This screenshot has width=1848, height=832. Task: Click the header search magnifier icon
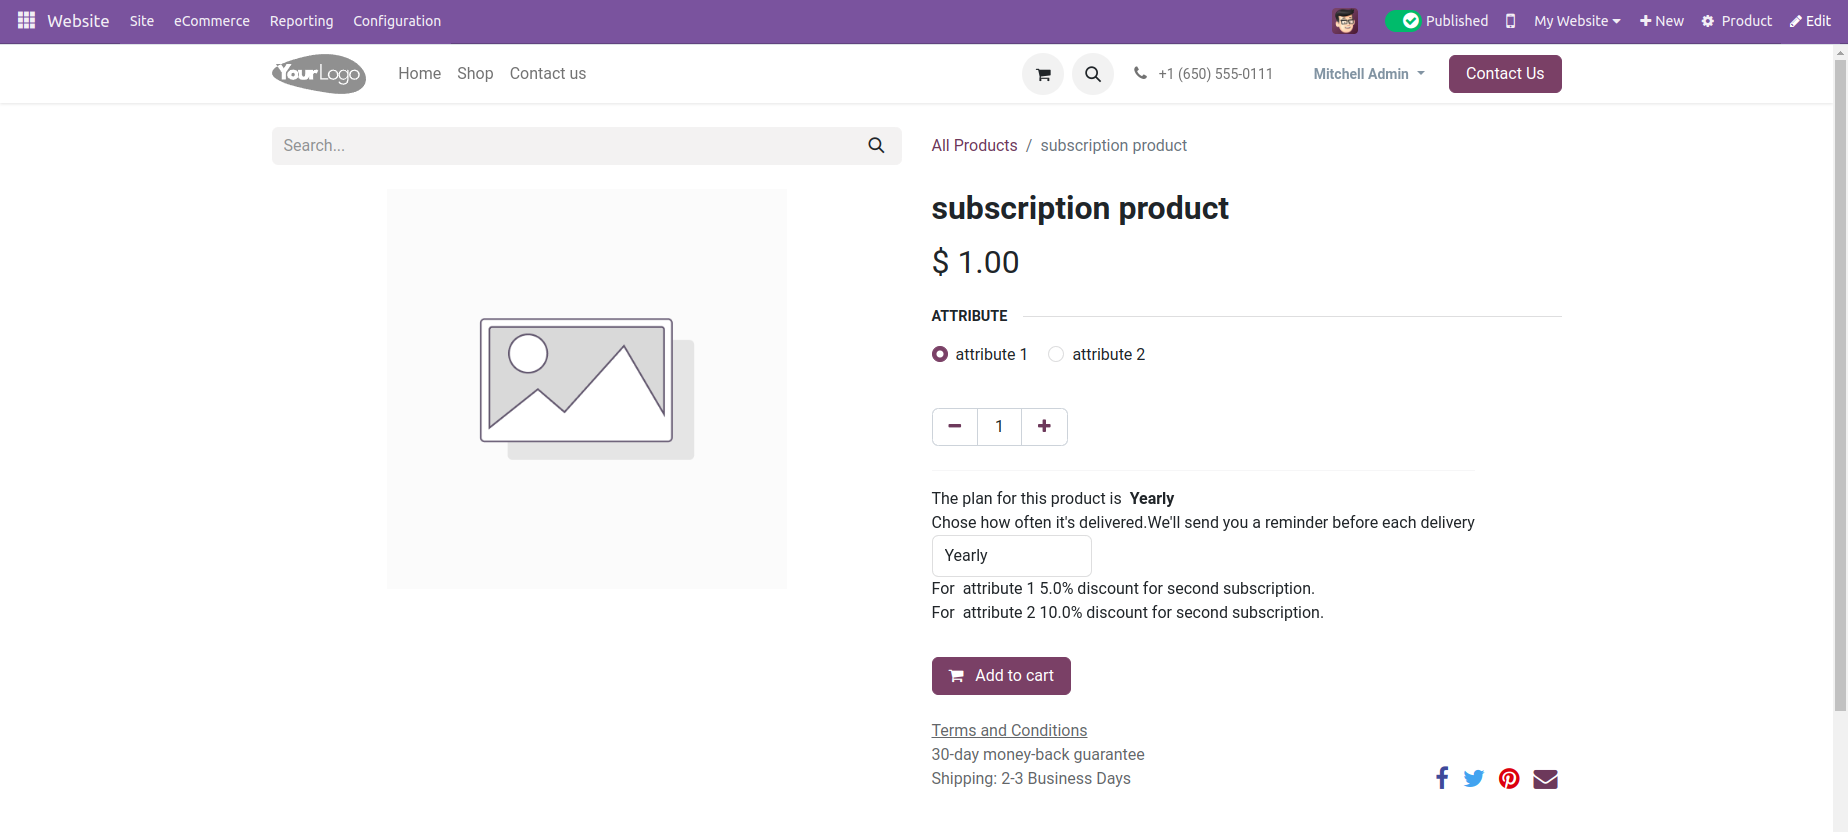[x=1093, y=74]
